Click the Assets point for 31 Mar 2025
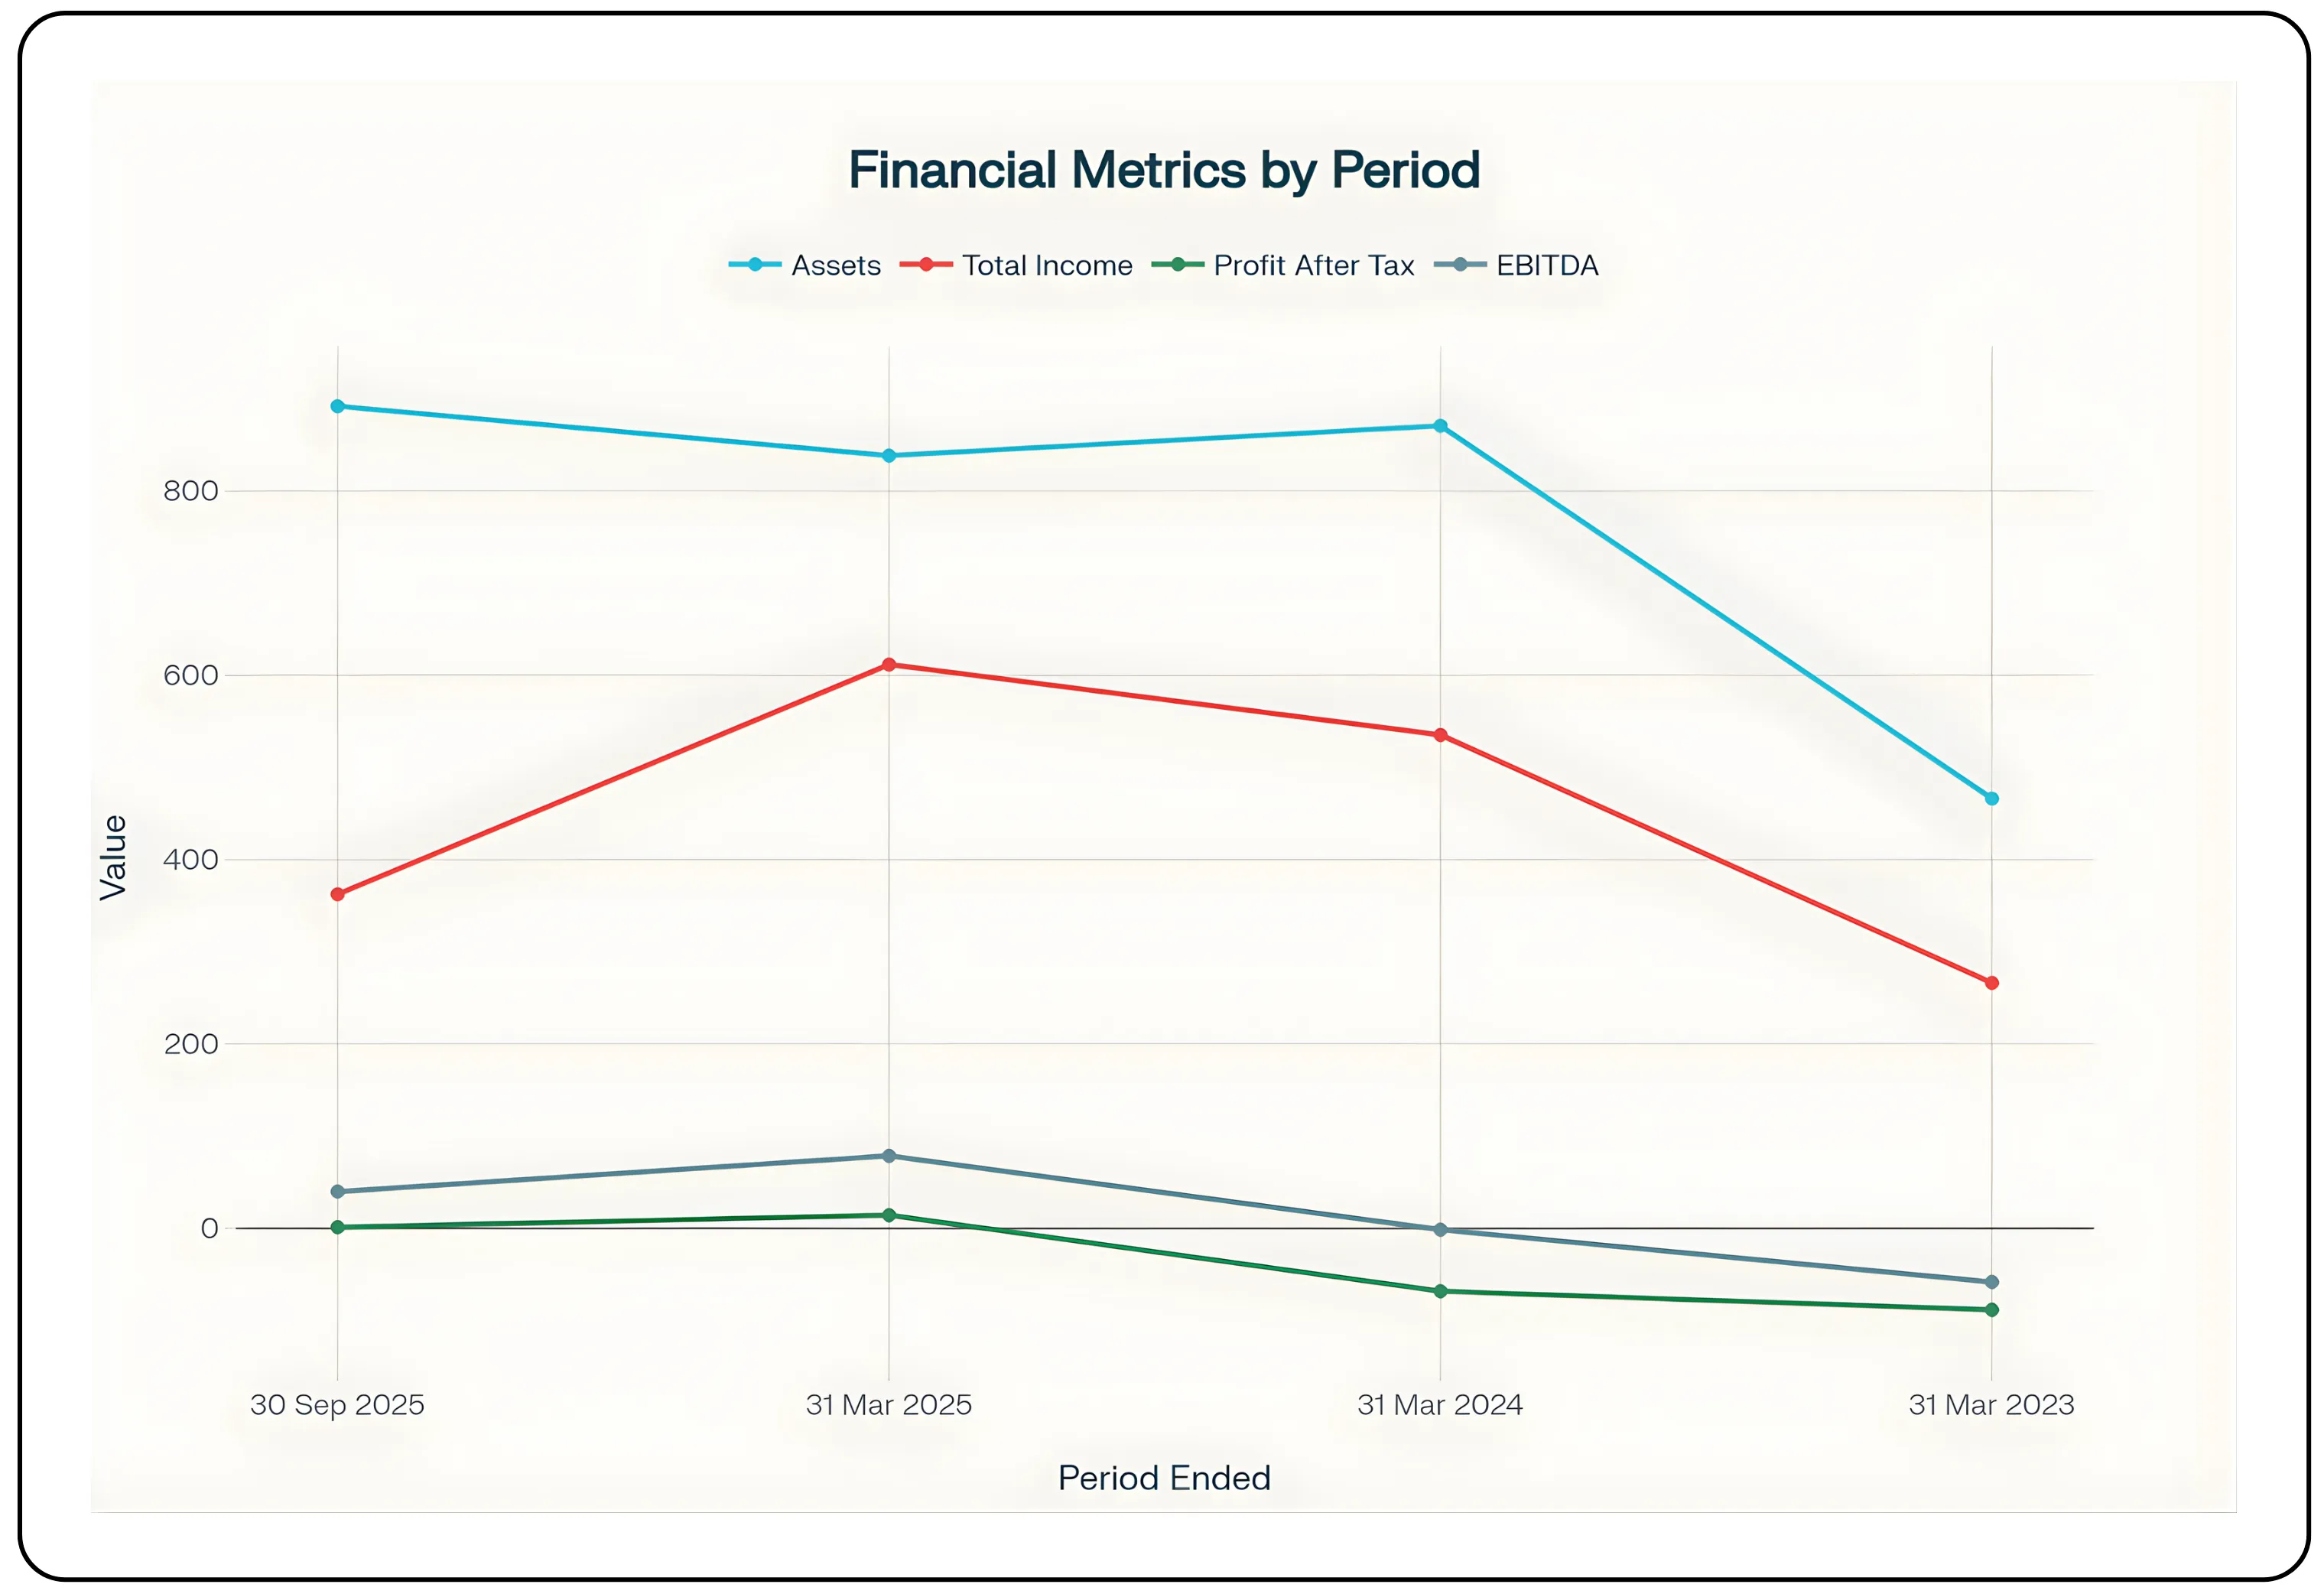2324x1594 pixels. tap(889, 456)
